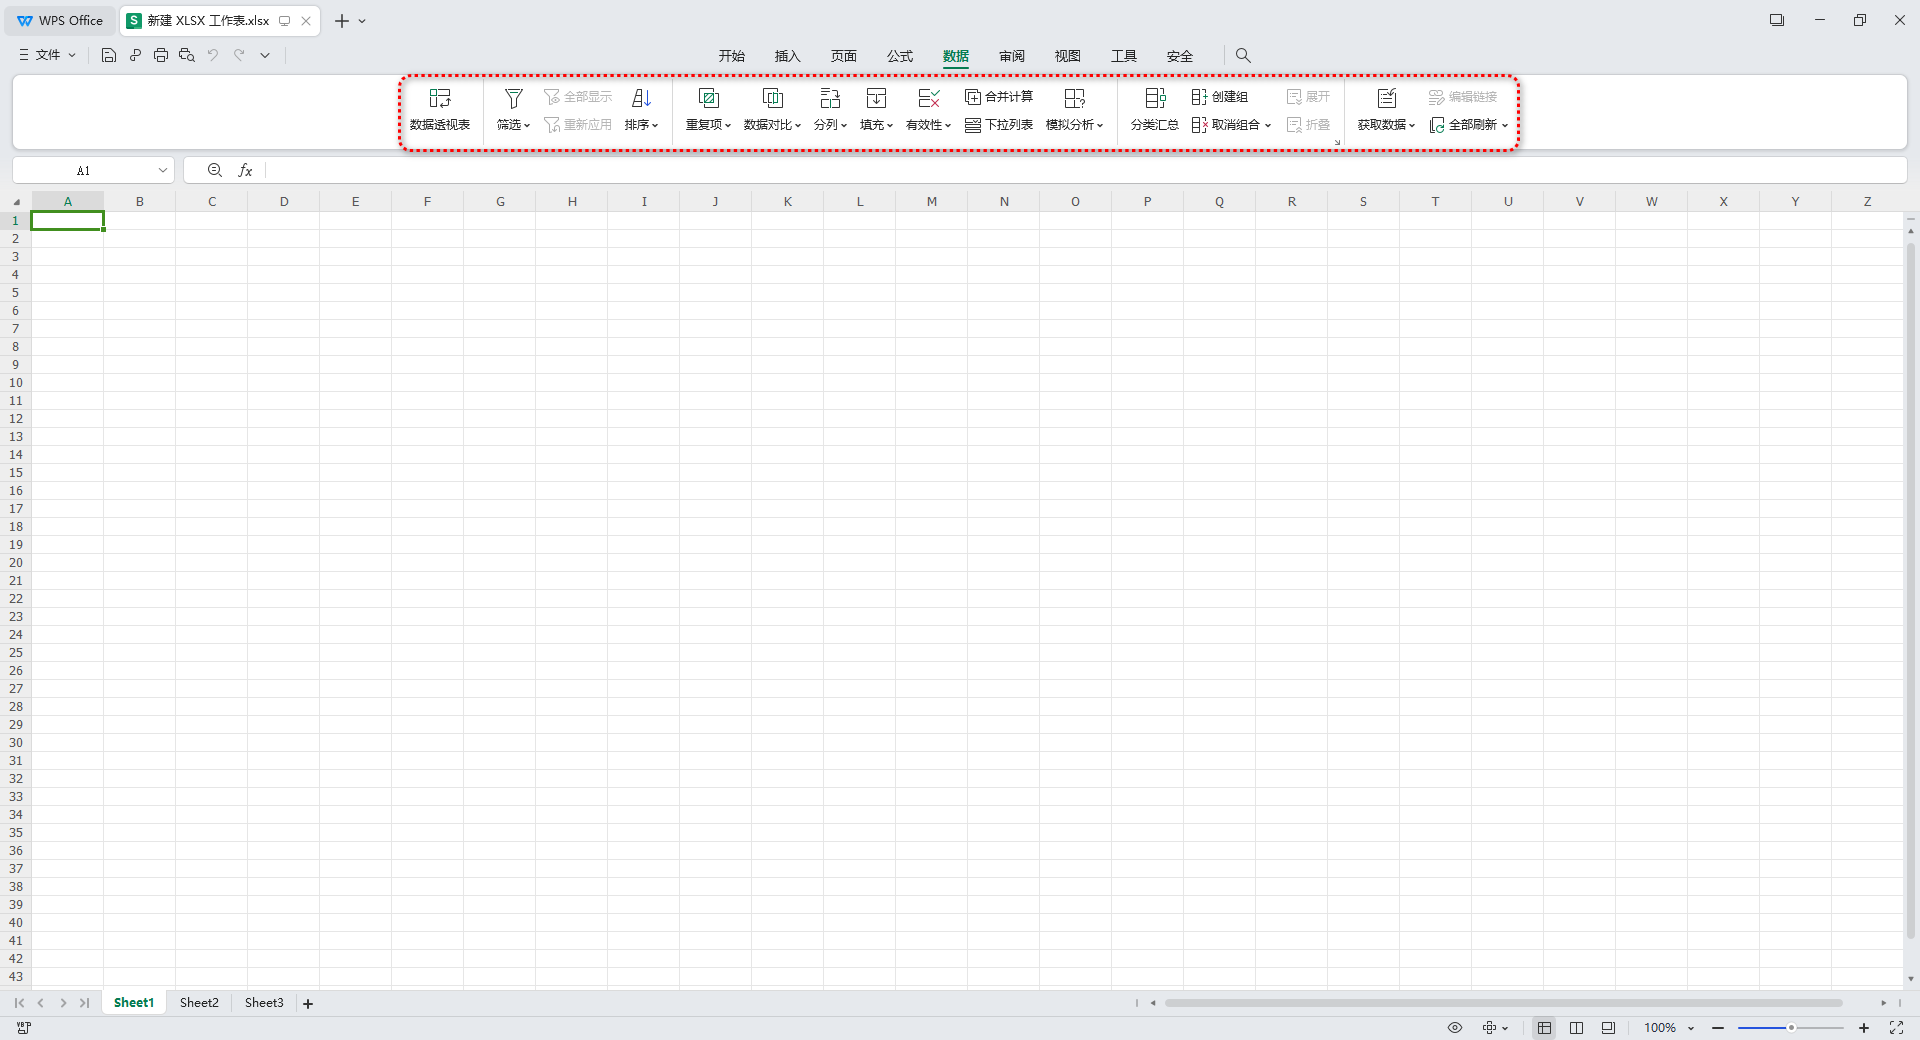The height and width of the screenshot is (1040, 1920).
Task: Expand the 筛选 filter dropdown
Action: [514, 125]
